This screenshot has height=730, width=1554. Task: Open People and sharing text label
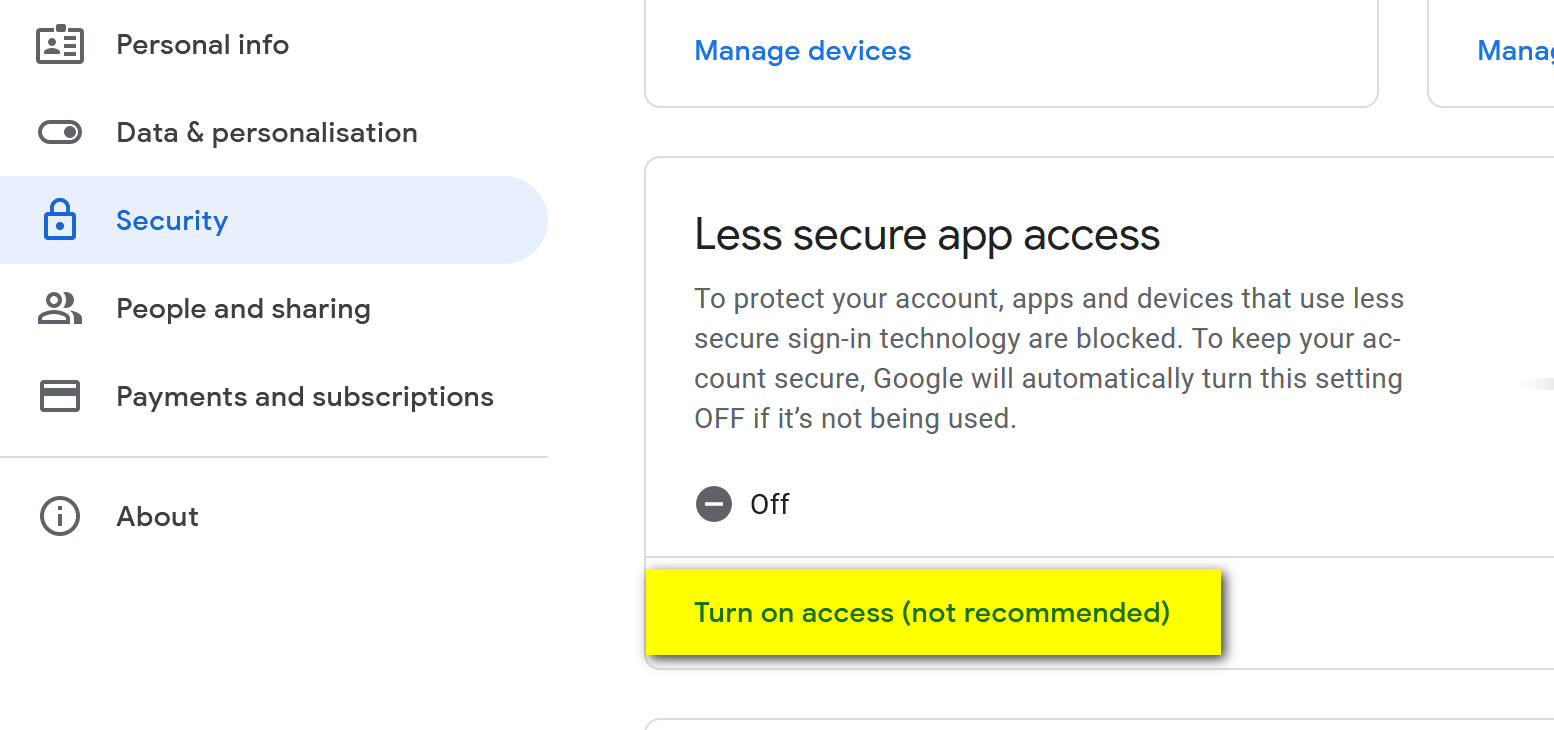pos(243,309)
